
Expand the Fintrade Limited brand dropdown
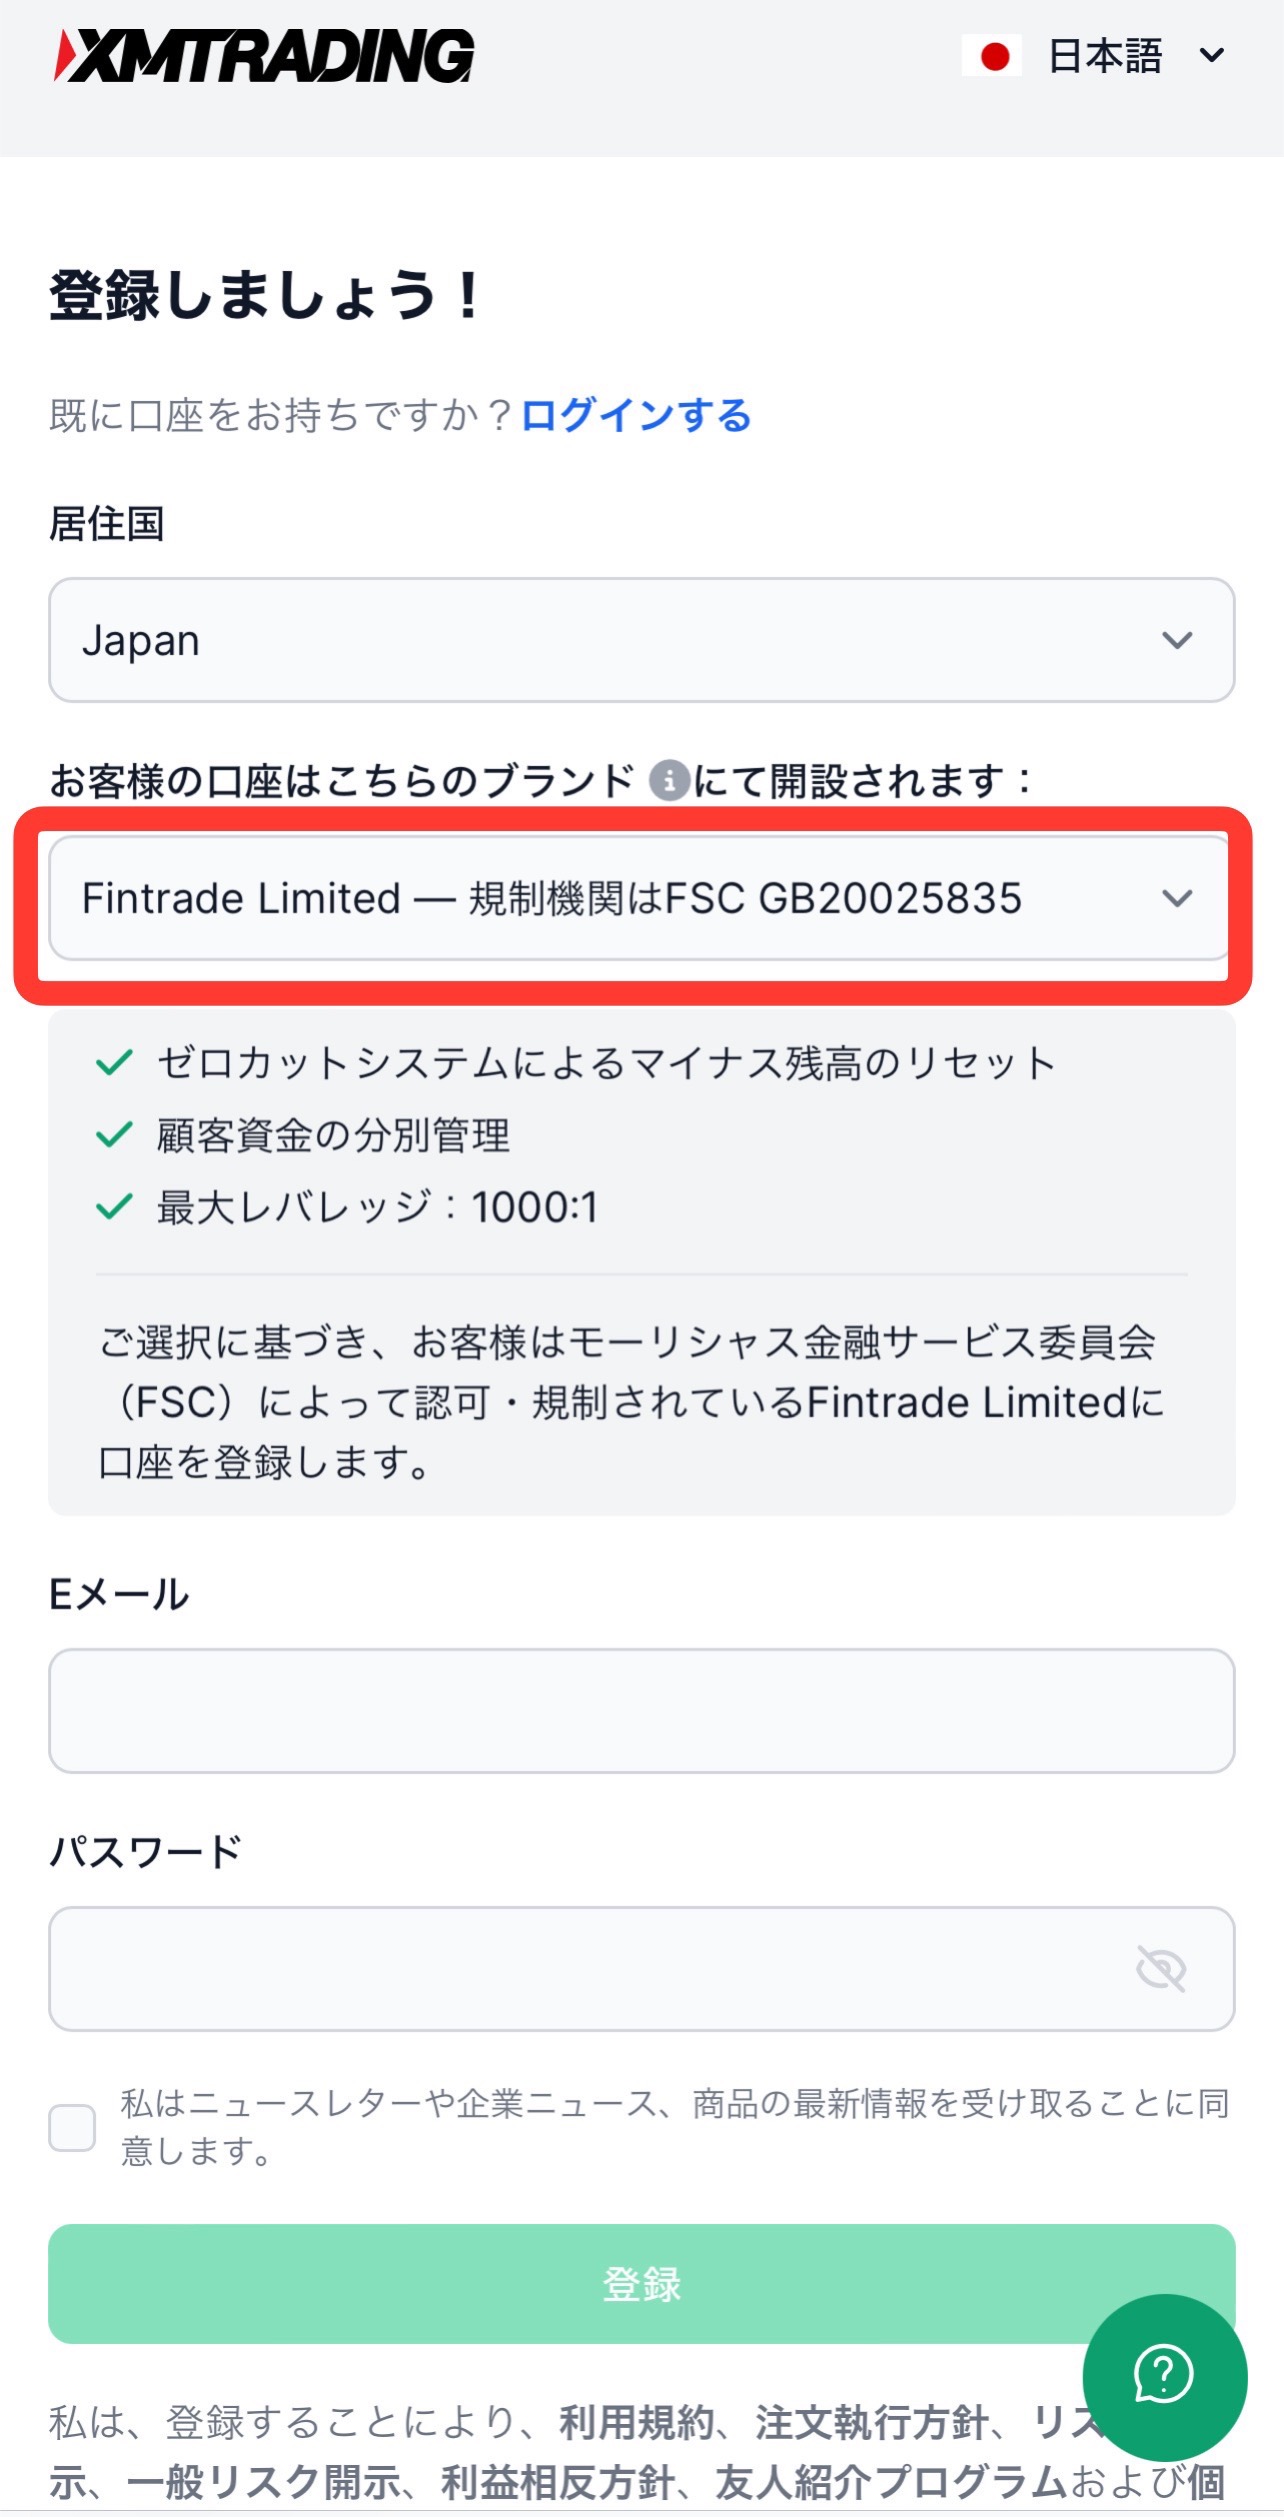[x=639, y=898]
